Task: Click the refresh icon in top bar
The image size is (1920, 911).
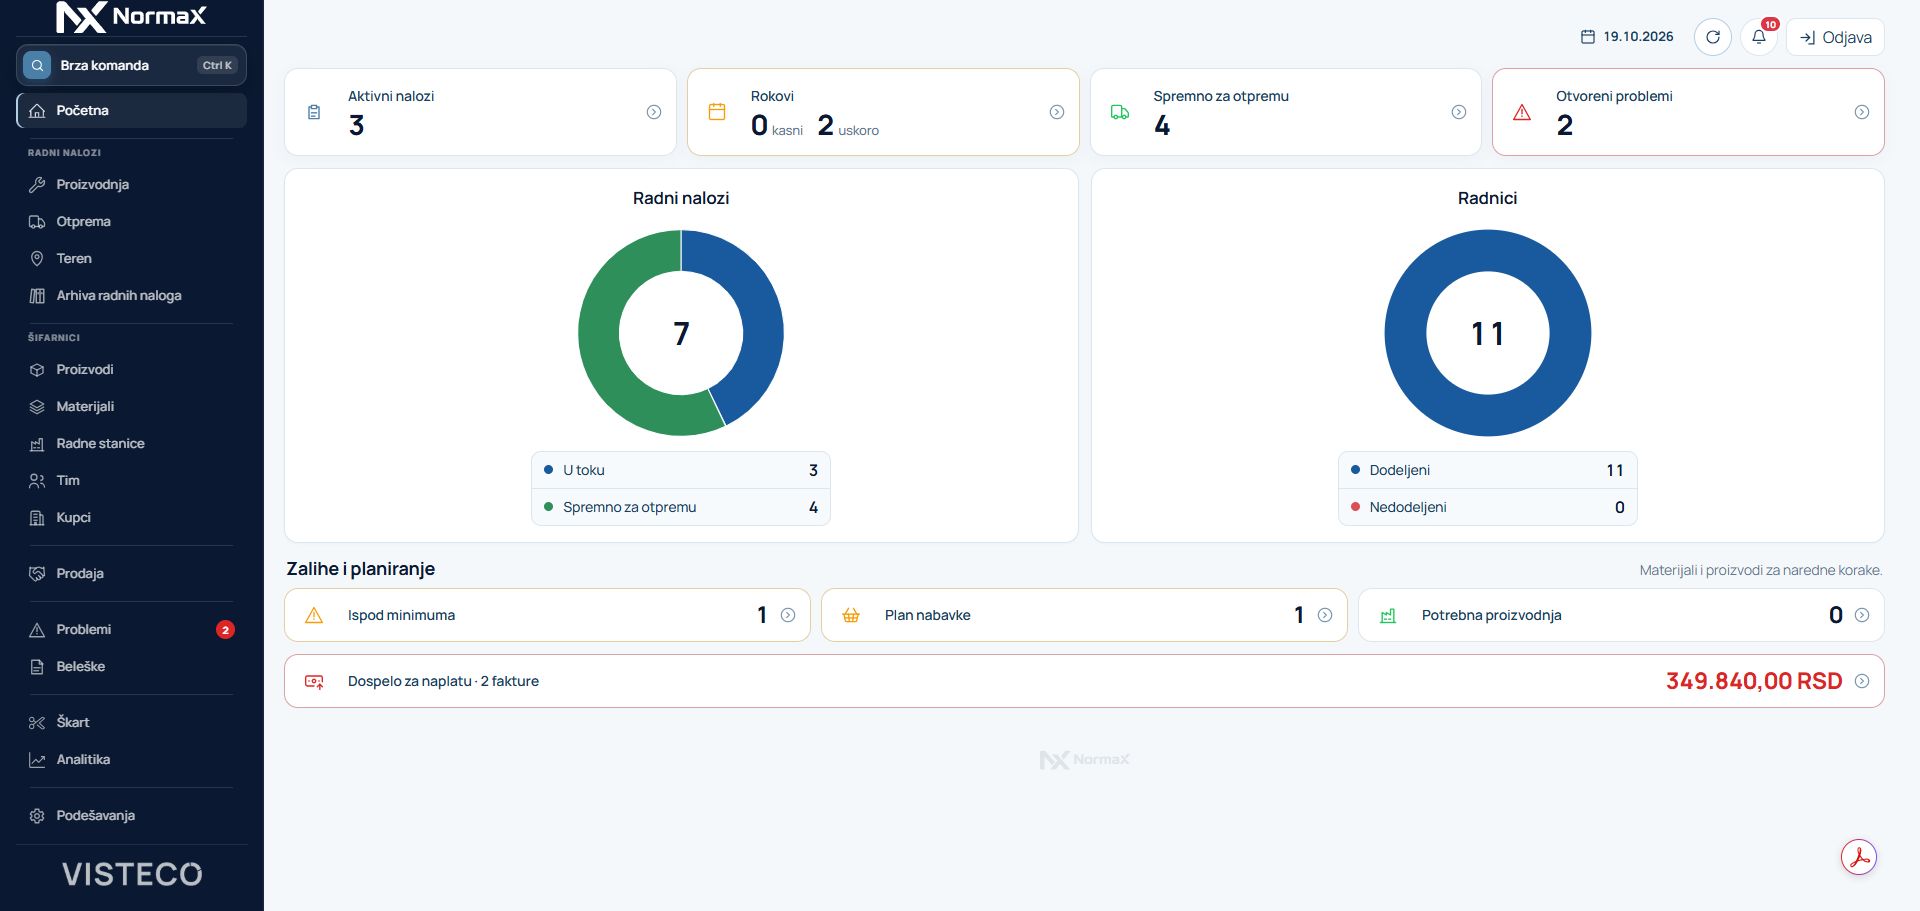Action: pos(1712,37)
